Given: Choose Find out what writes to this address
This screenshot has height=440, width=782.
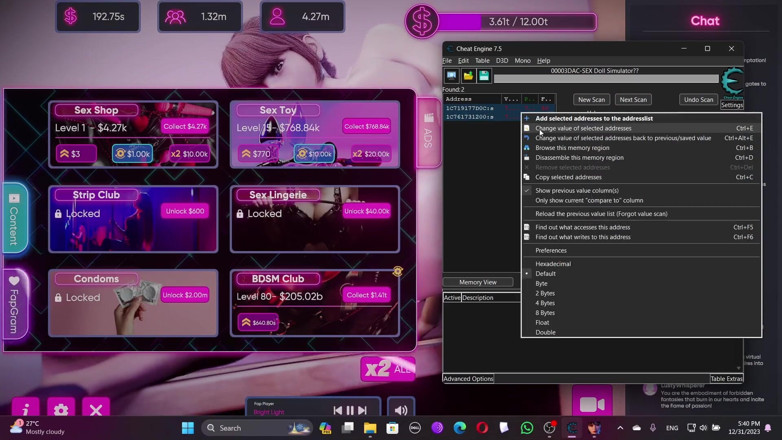Looking at the screenshot, I should point(641,237).
